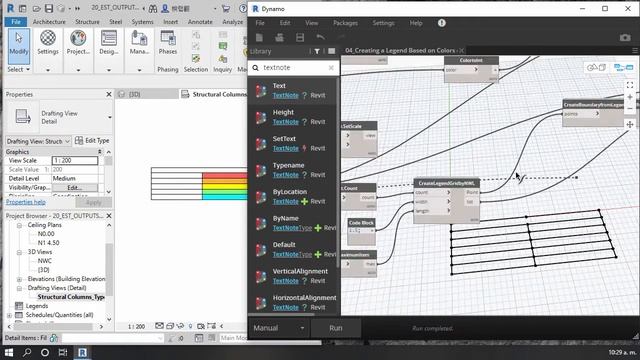Click the Dynamo notification exclamation icon
Screen dimensions: 640x360
pos(442,23)
